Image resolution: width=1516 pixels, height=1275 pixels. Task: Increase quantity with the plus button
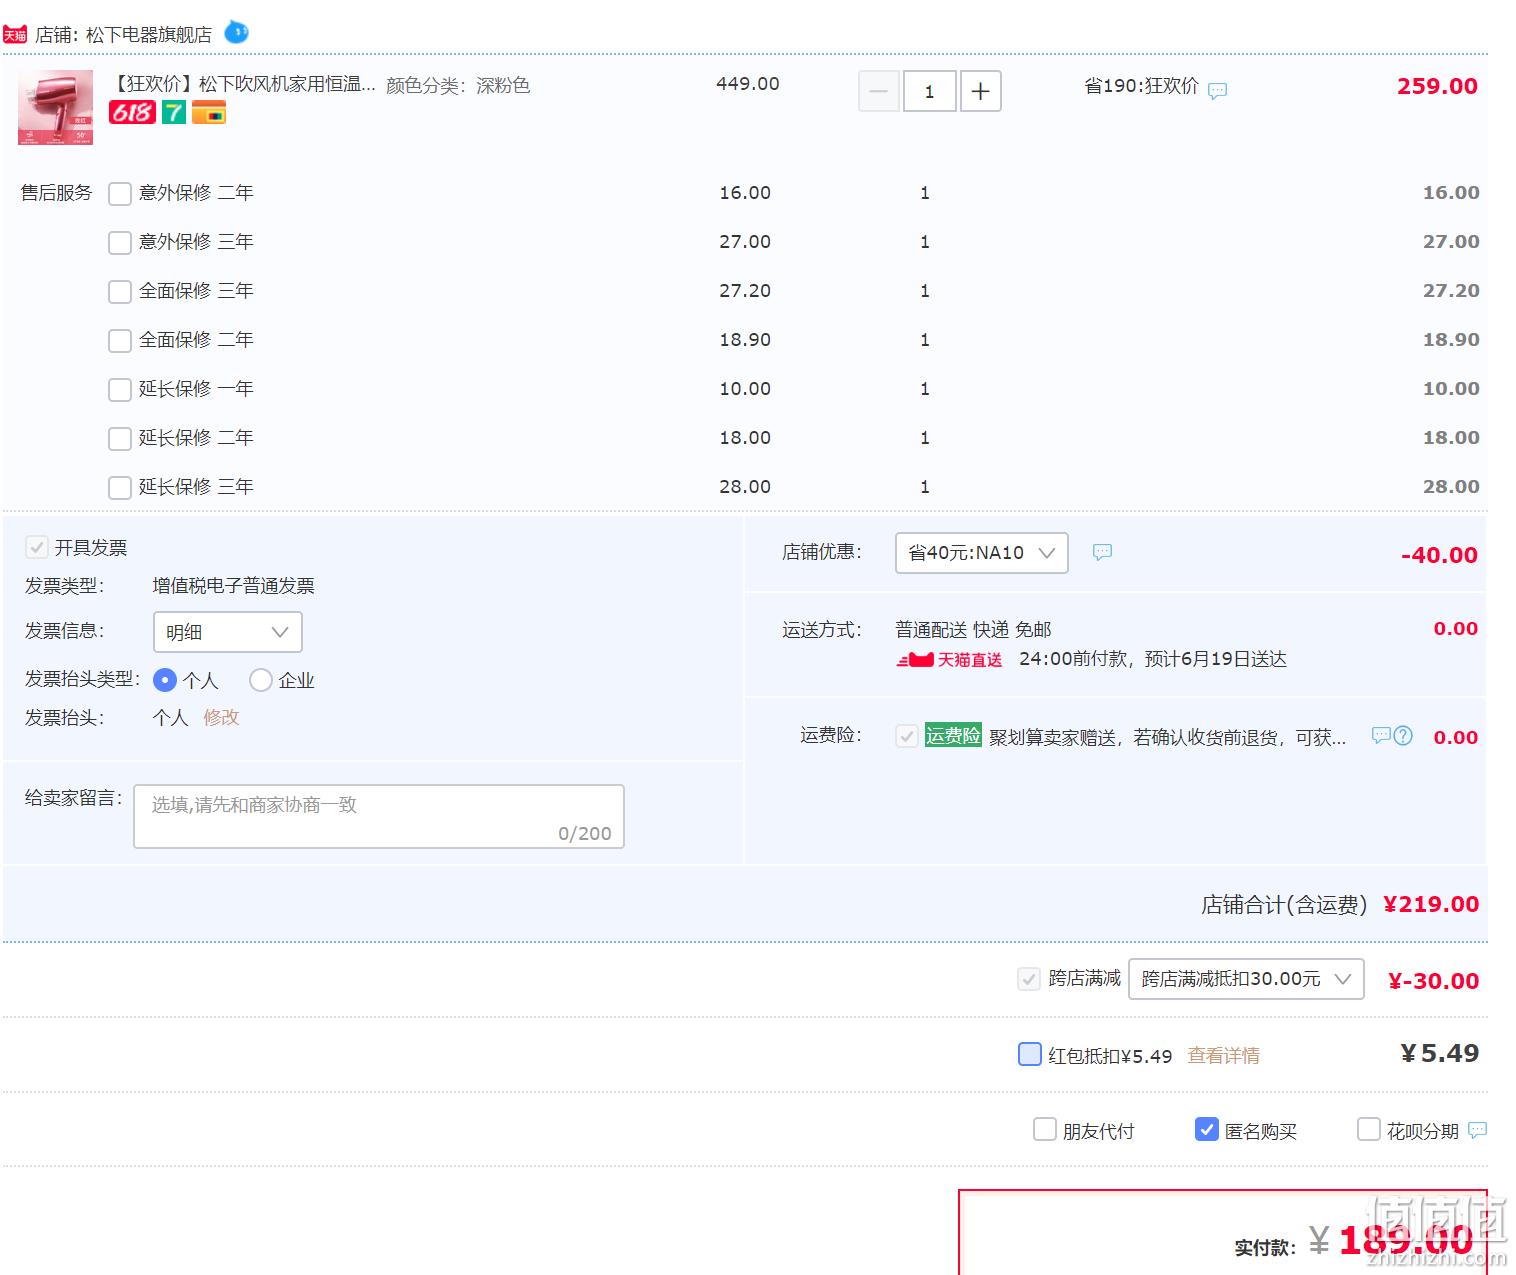coord(981,91)
